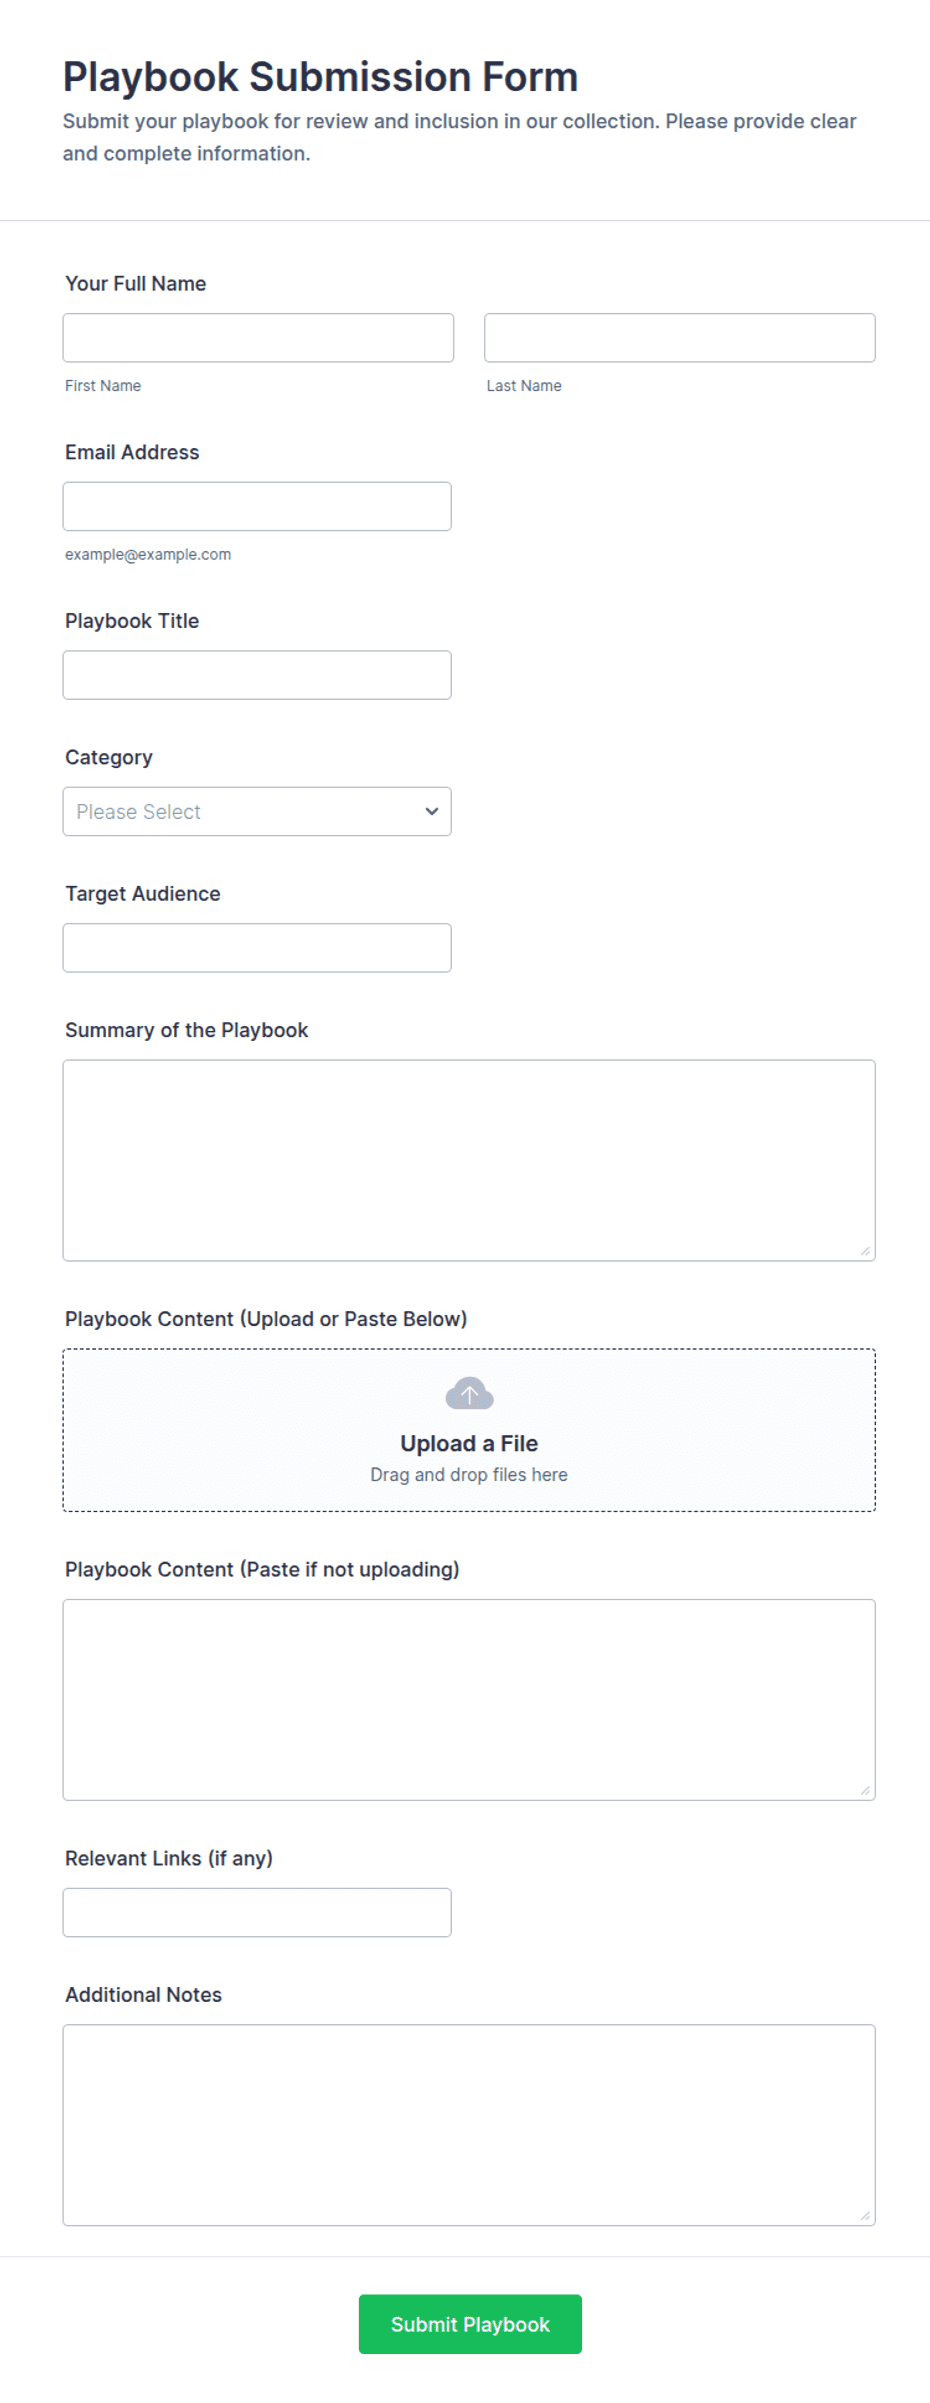Open the Category Please Select dropdown
Viewport: 930px width, 2403px height.
pyautogui.click(x=257, y=811)
